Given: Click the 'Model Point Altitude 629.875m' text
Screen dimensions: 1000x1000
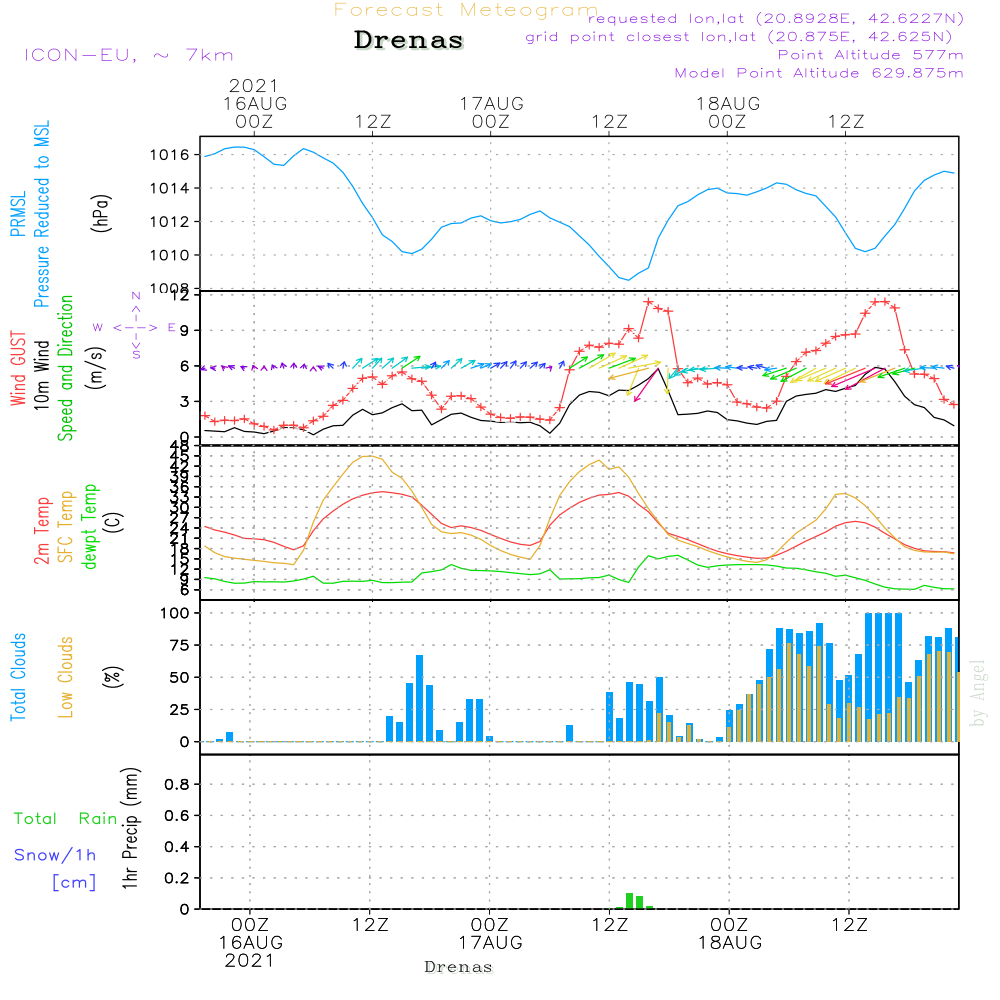Looking at the screenshot, I should click(x=819, y=73).
